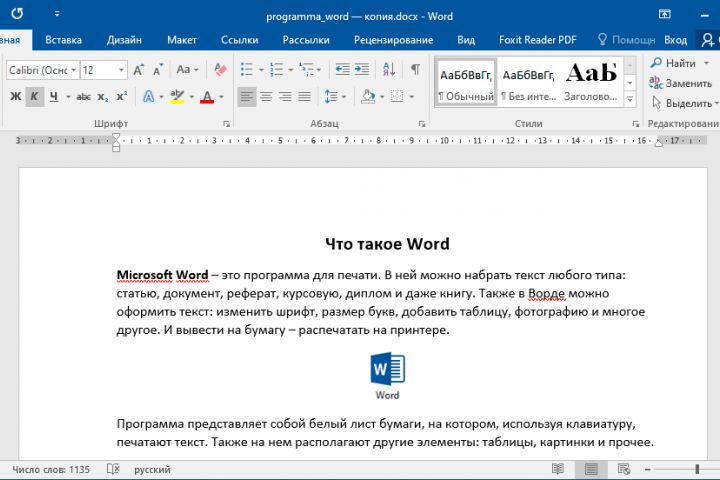Open the Вставка ribbon tab
The width and height of the screenshot is (720, 480).
[x=63, y=40]
